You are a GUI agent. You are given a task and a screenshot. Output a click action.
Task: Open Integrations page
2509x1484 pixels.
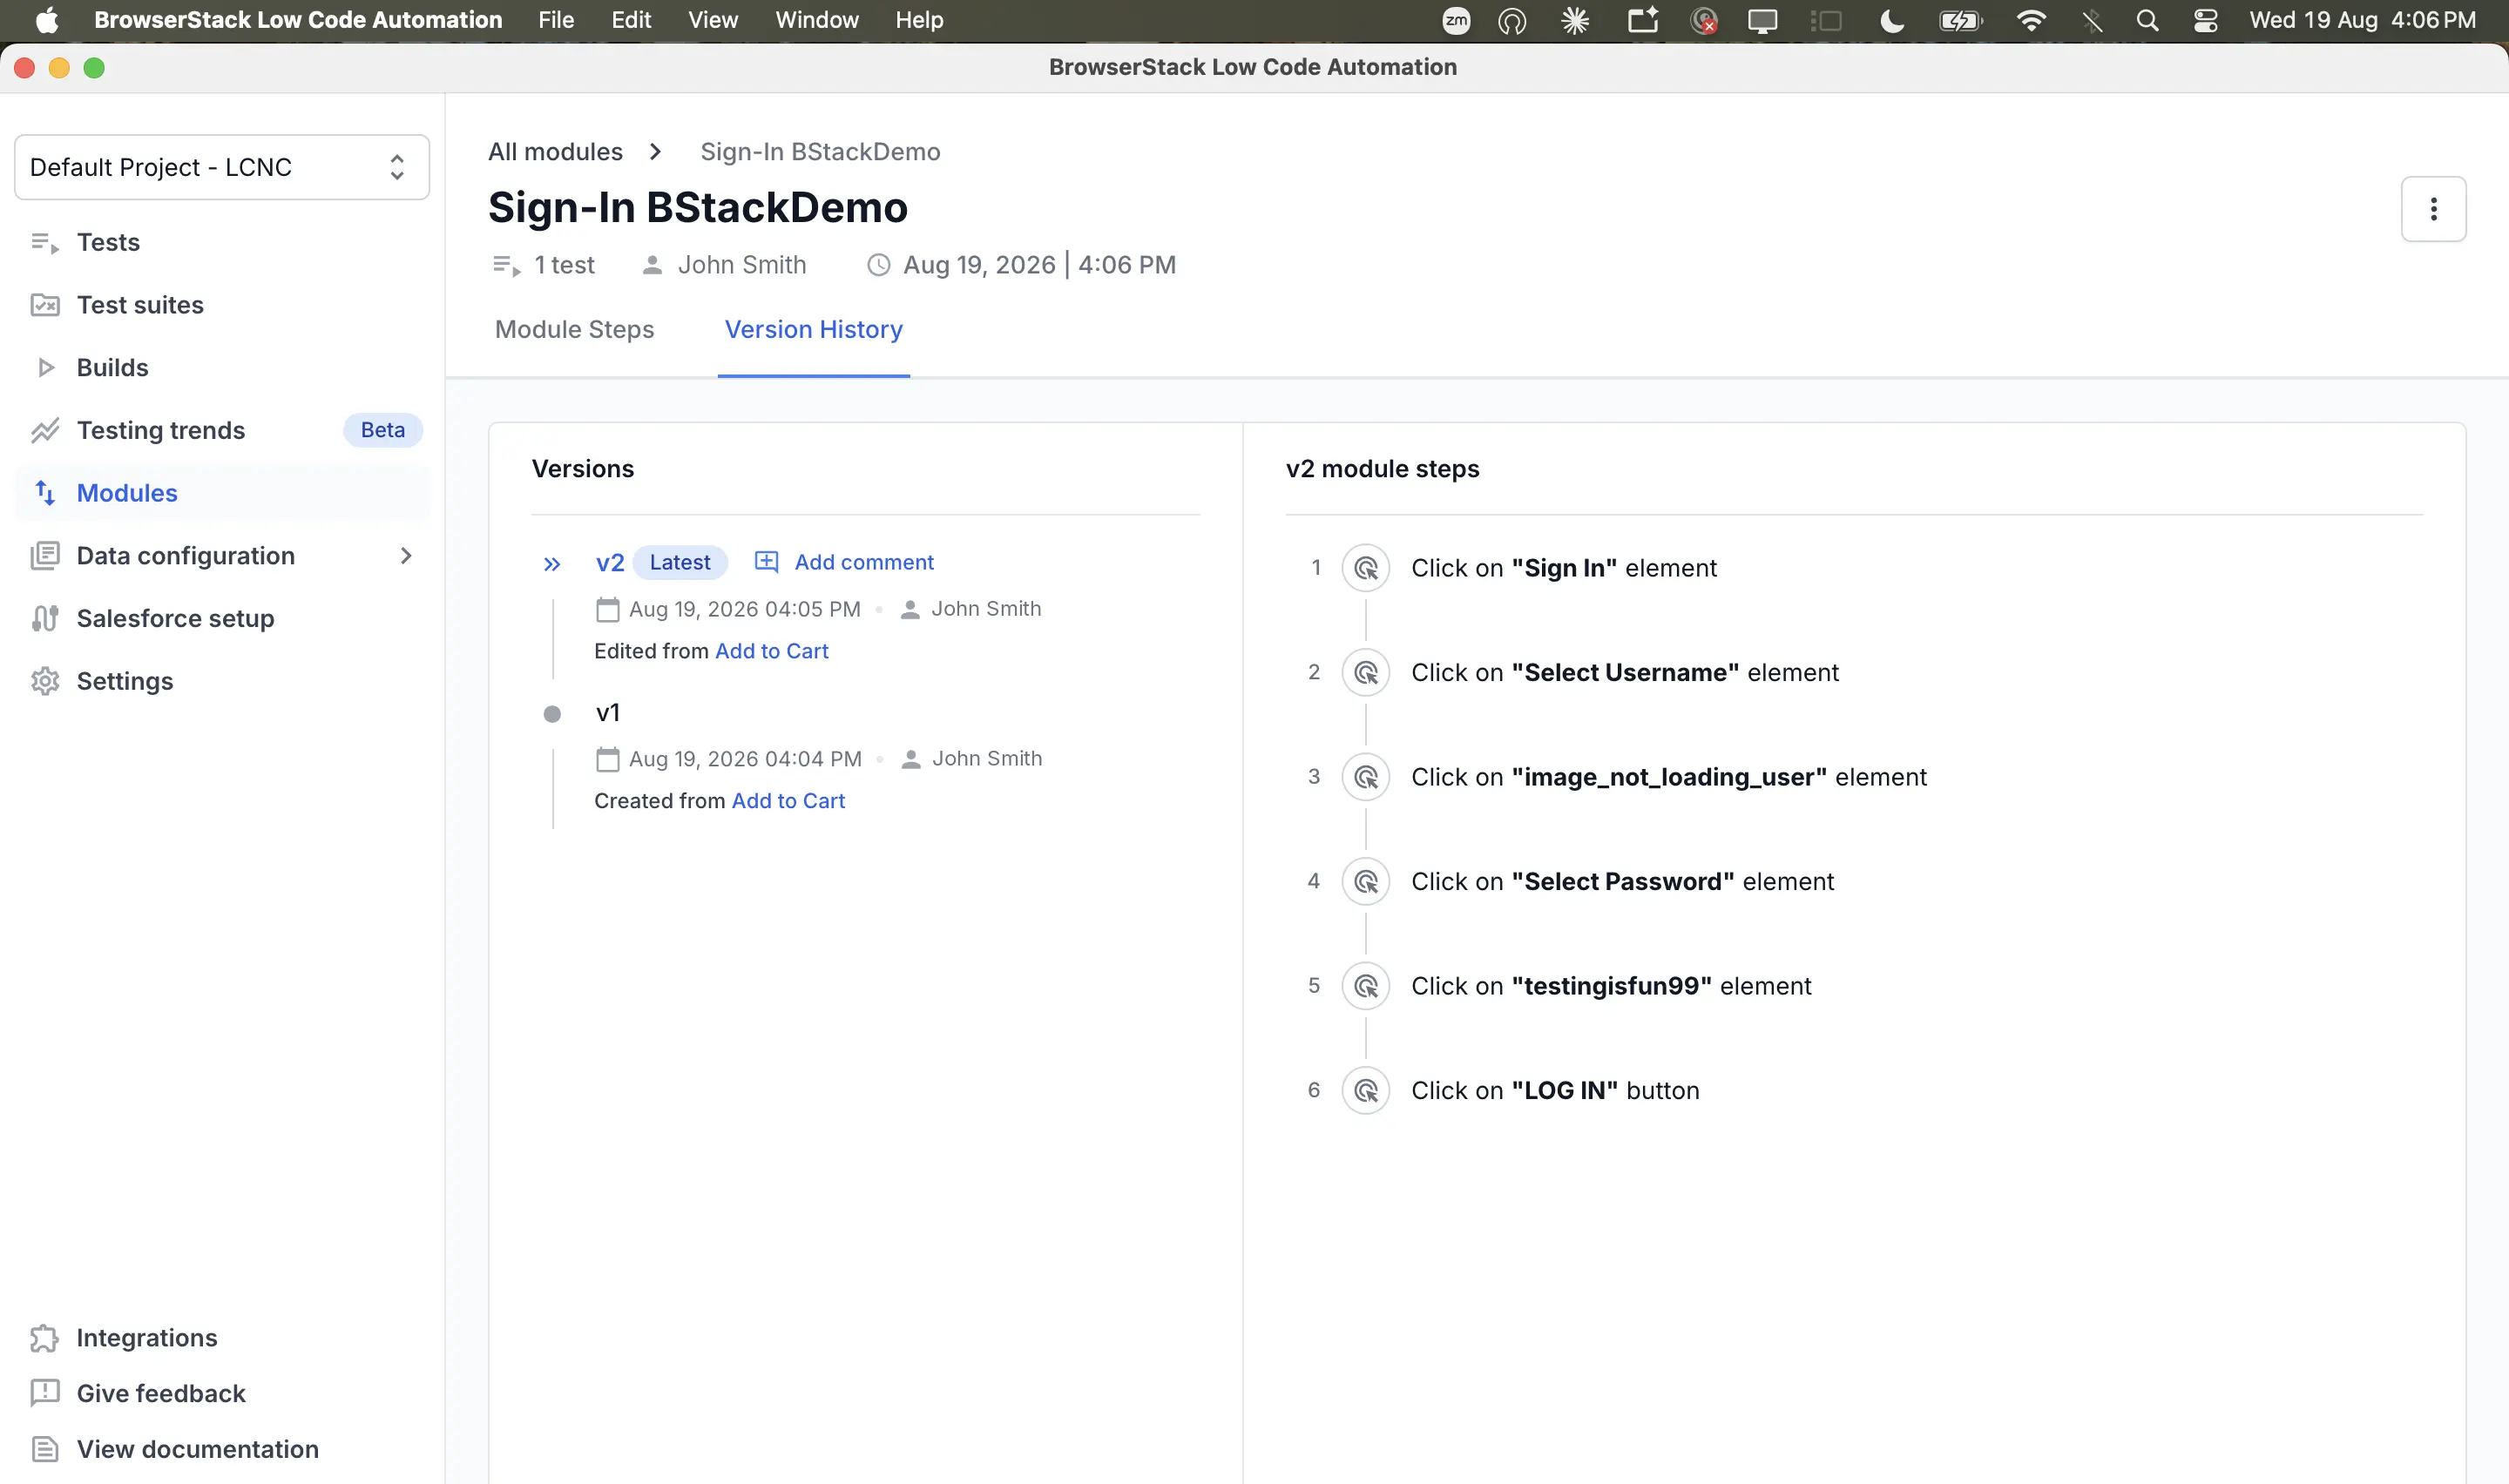147,1338
